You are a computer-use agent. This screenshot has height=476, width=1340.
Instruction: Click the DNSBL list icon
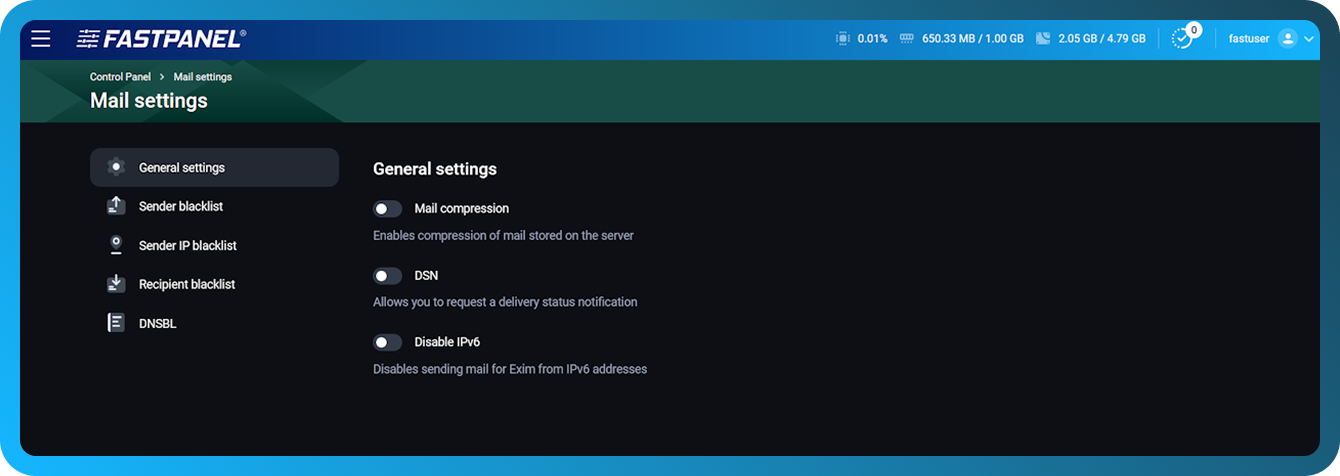(116, 323)
